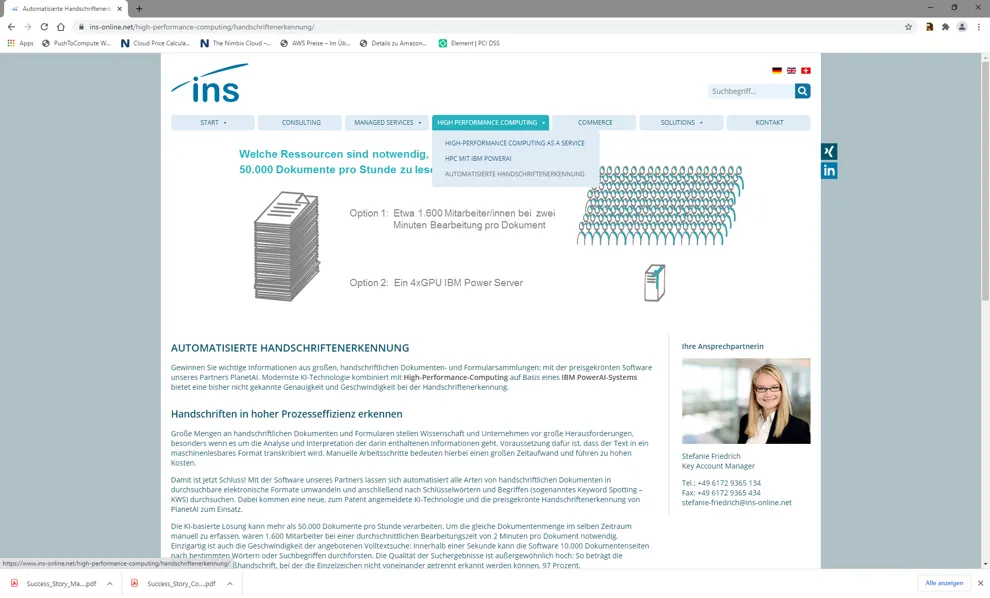Screen dimensions: 990x598
Task: Open a new browser tab
Action: coord(139,9)
